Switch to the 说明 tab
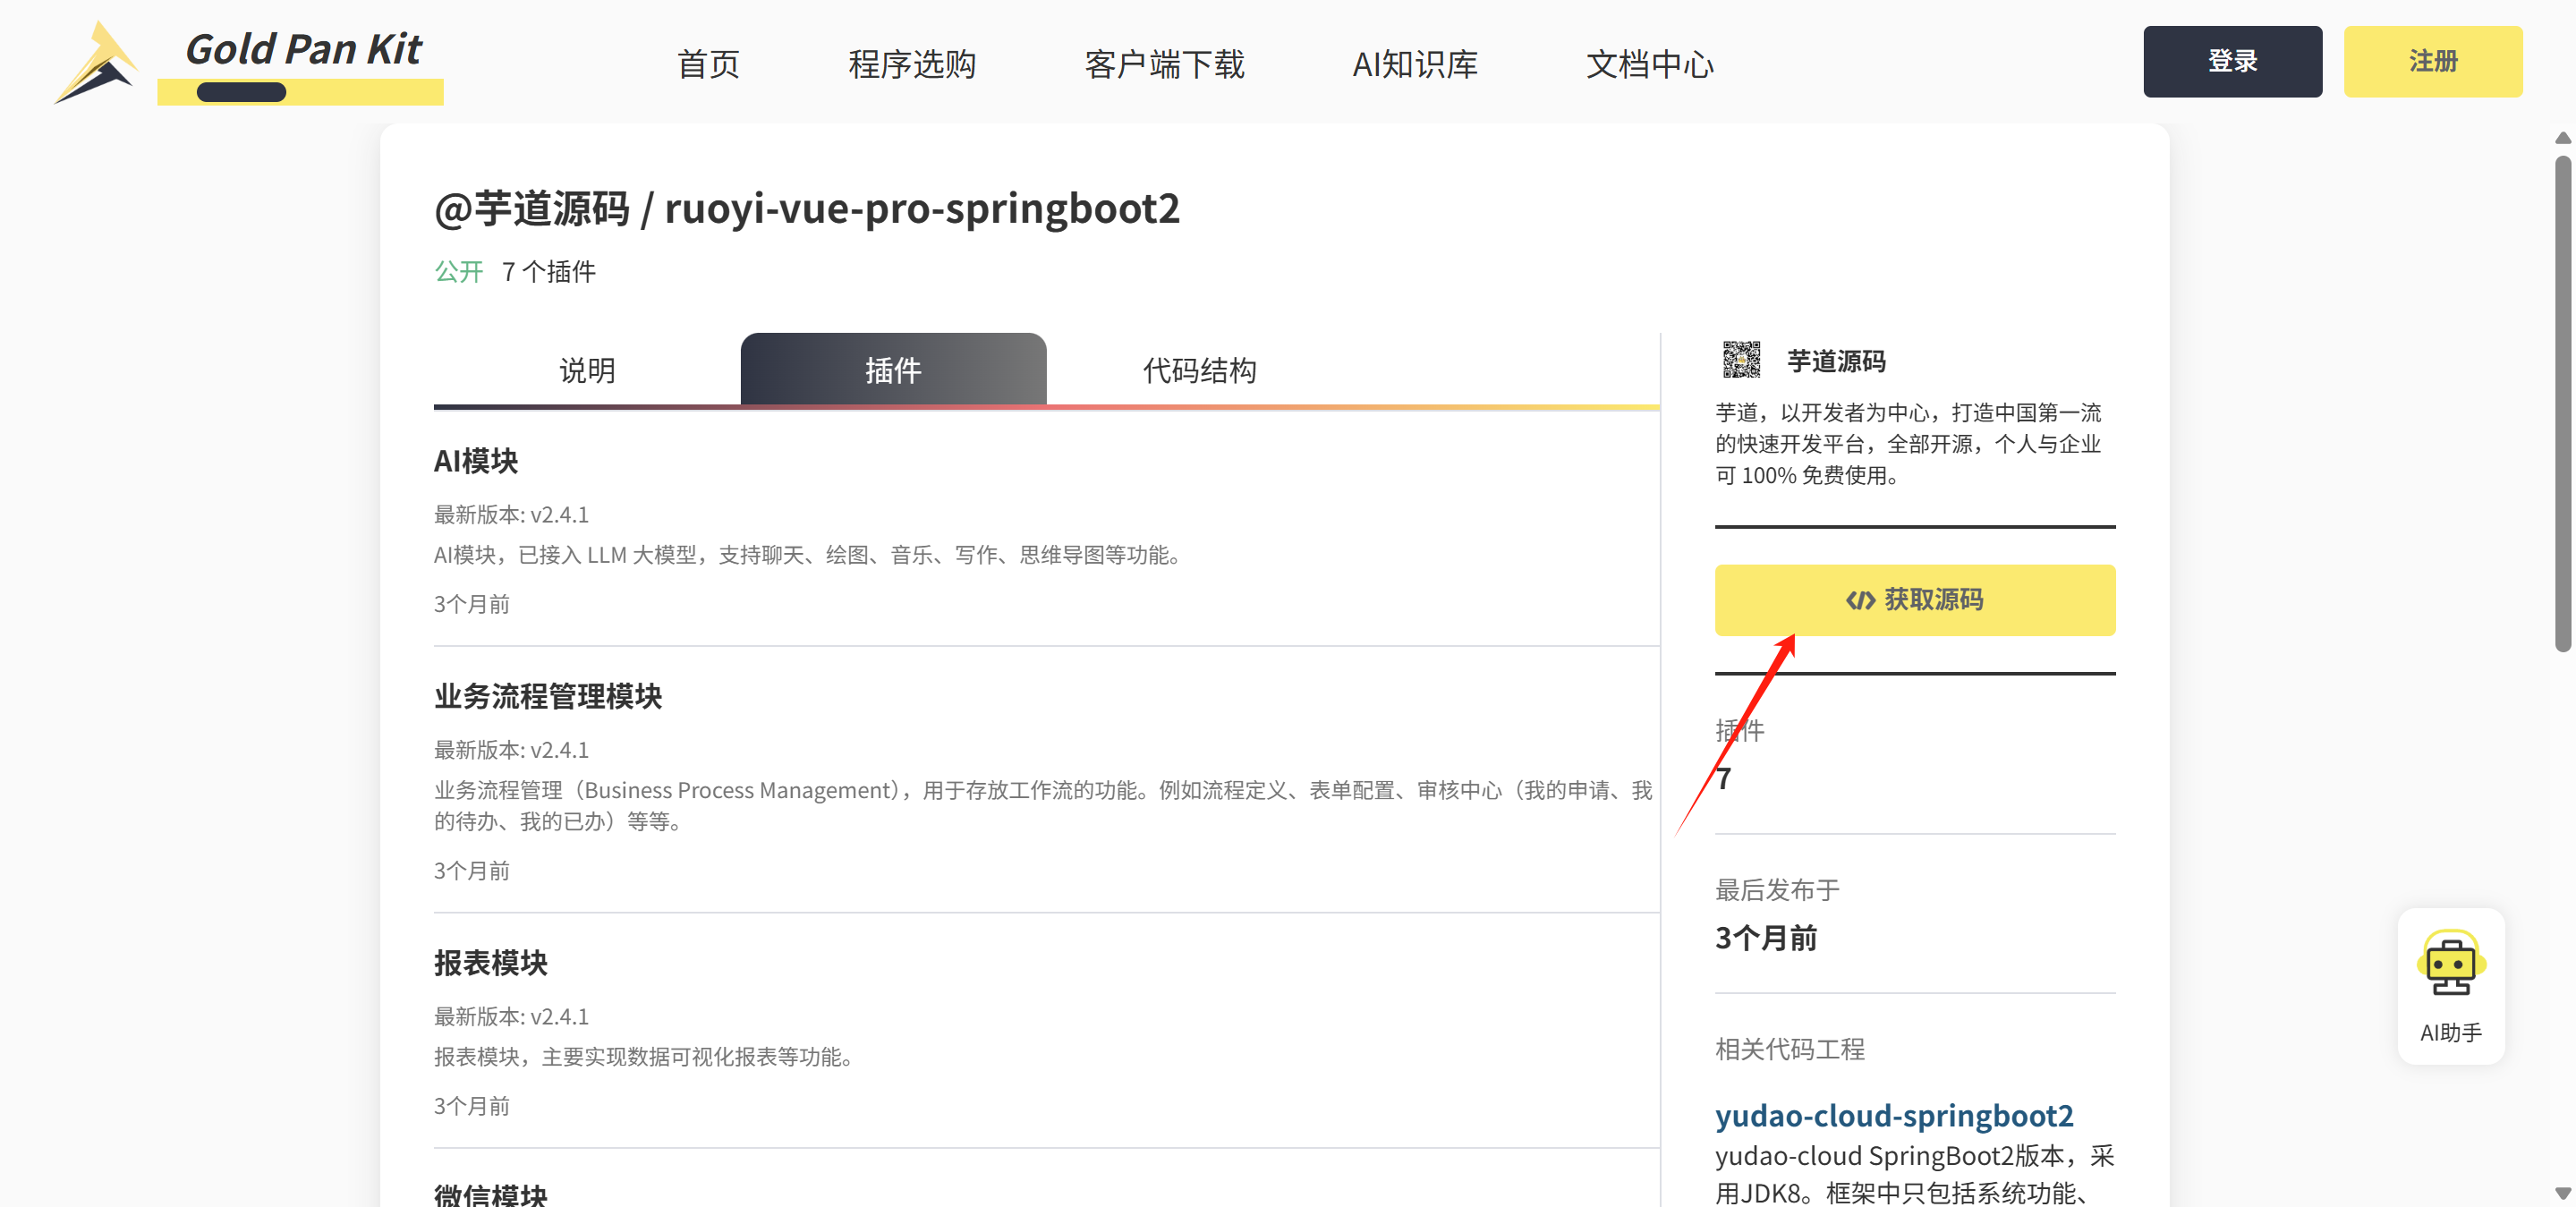 click(x=587, y=371)
